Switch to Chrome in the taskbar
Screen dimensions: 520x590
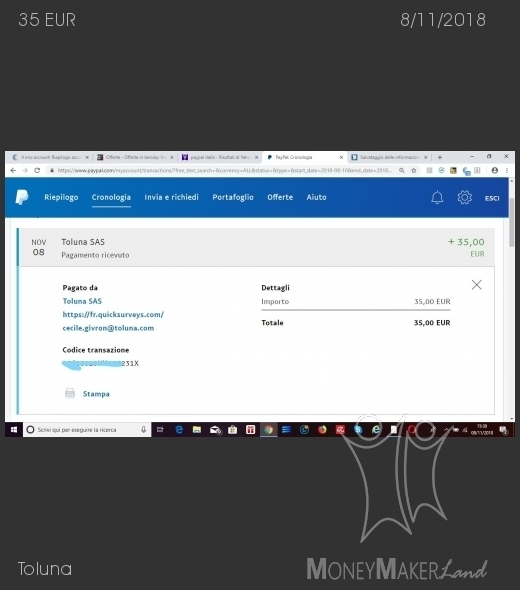pyautogui.click(x=268, y=429)
